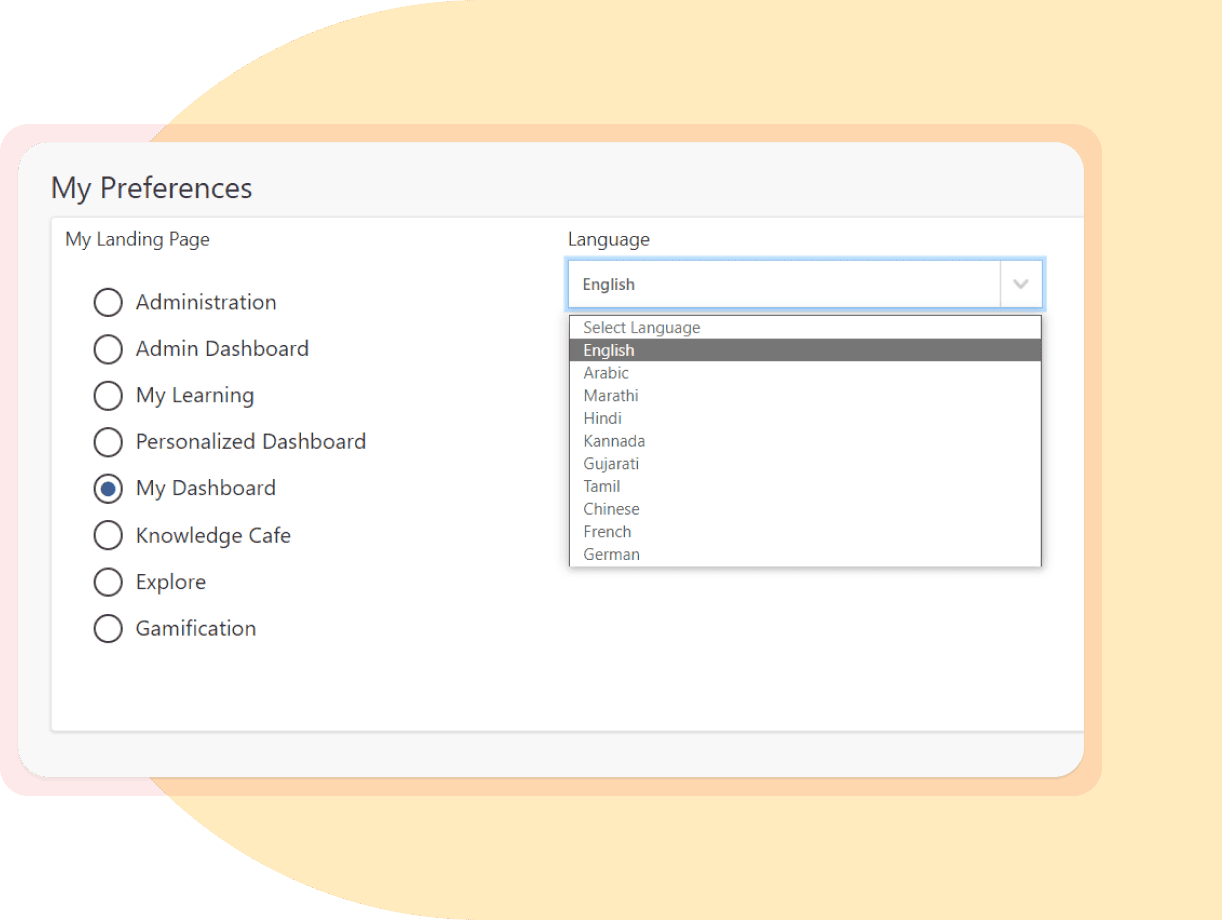
Task: Pick Personalized Dashboard radio button
Action: point(108,441)
